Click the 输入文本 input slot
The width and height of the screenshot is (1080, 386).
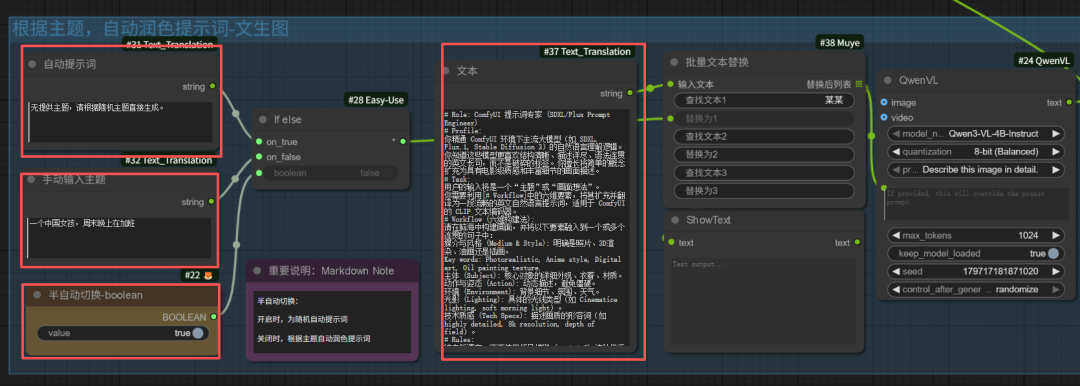point(671,85)
